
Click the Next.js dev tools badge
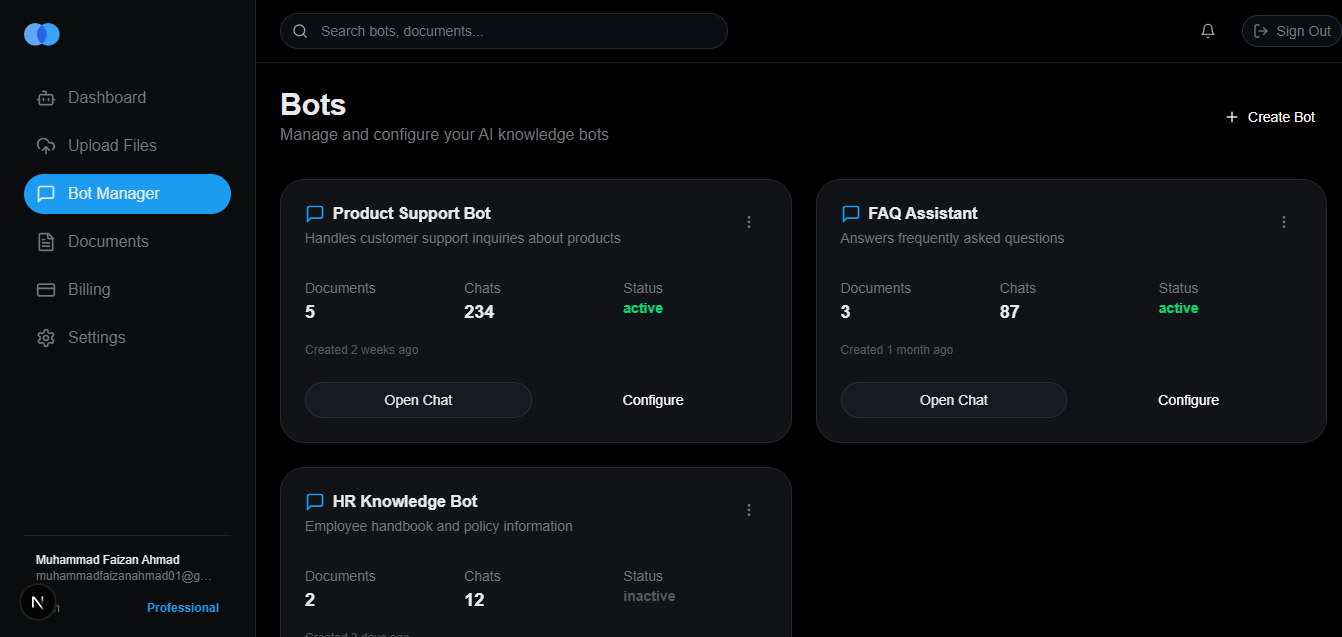(x=38, y=602)
